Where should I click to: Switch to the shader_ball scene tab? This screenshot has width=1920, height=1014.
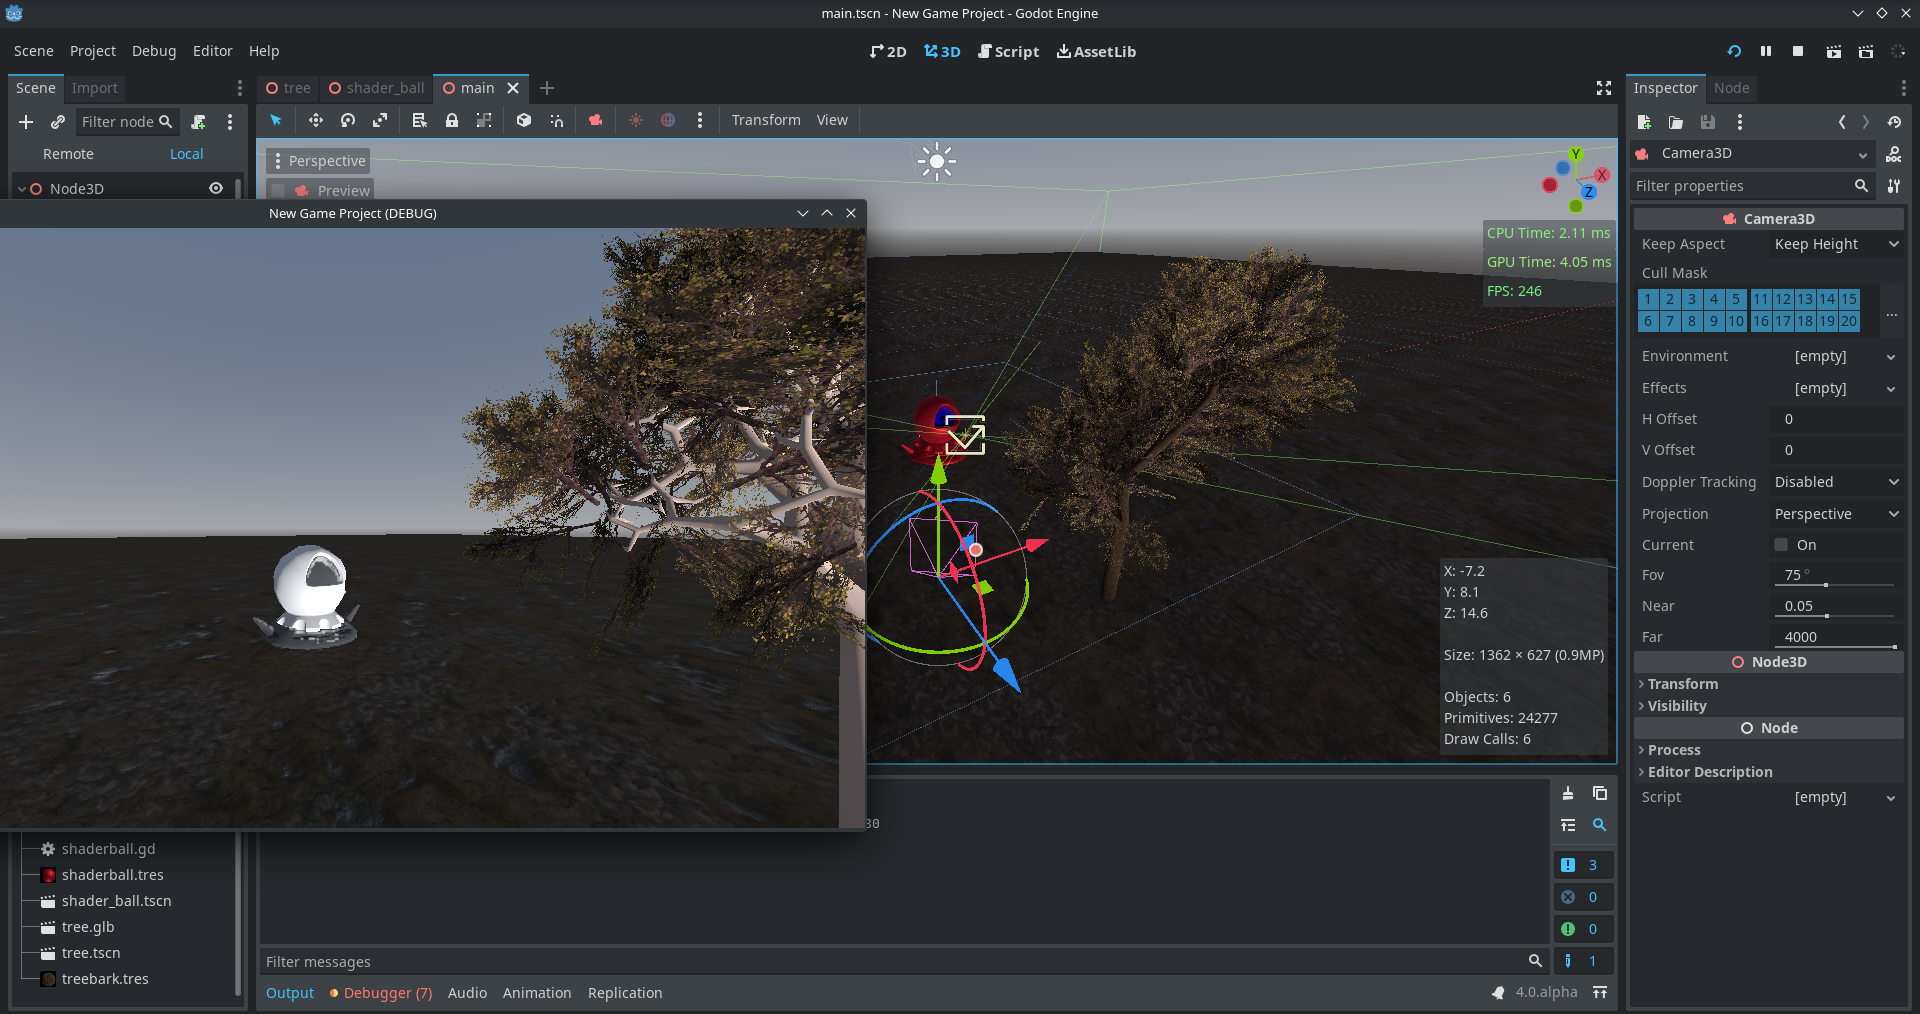(384, 88)
